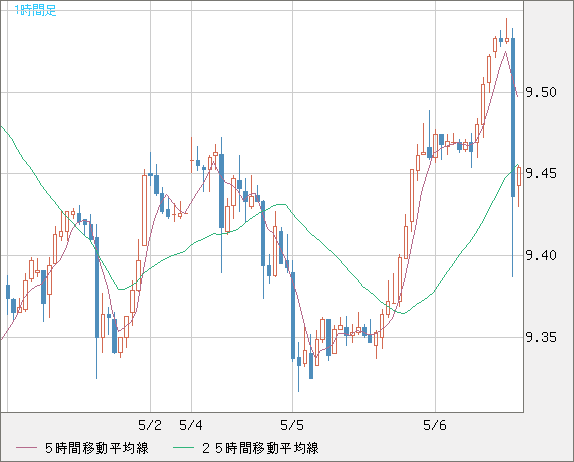Click the 9.40 price axis label
574x462 pixels.
541,255
